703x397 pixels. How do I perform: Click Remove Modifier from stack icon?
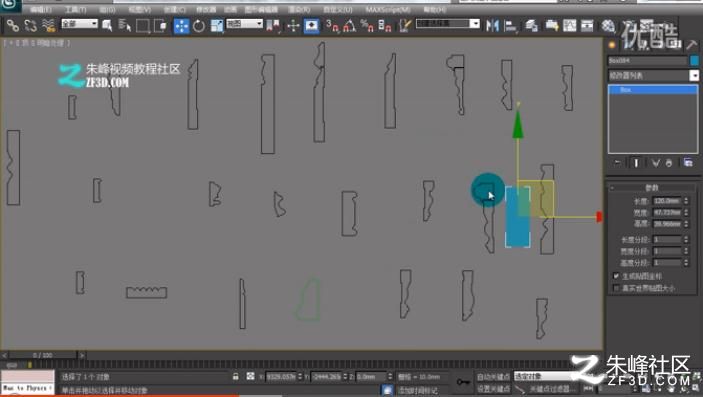click(x=669, y=163)
